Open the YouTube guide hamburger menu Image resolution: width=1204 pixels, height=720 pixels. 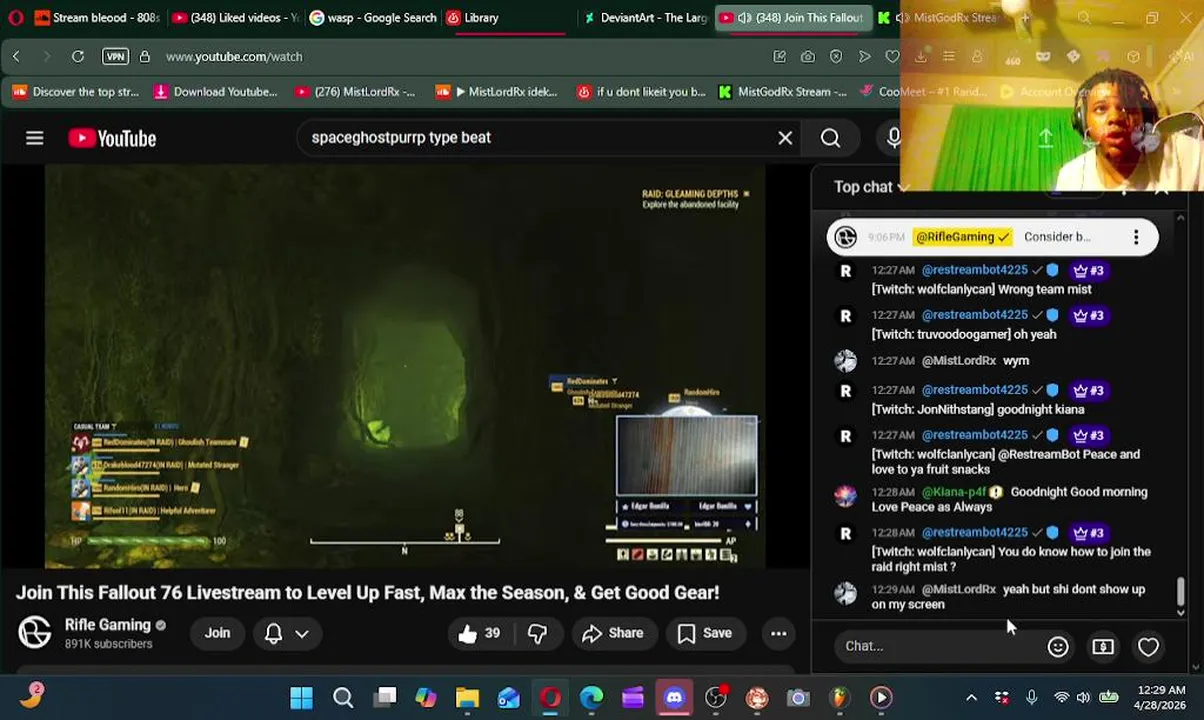pyautogui.click(x=35, y=138)
